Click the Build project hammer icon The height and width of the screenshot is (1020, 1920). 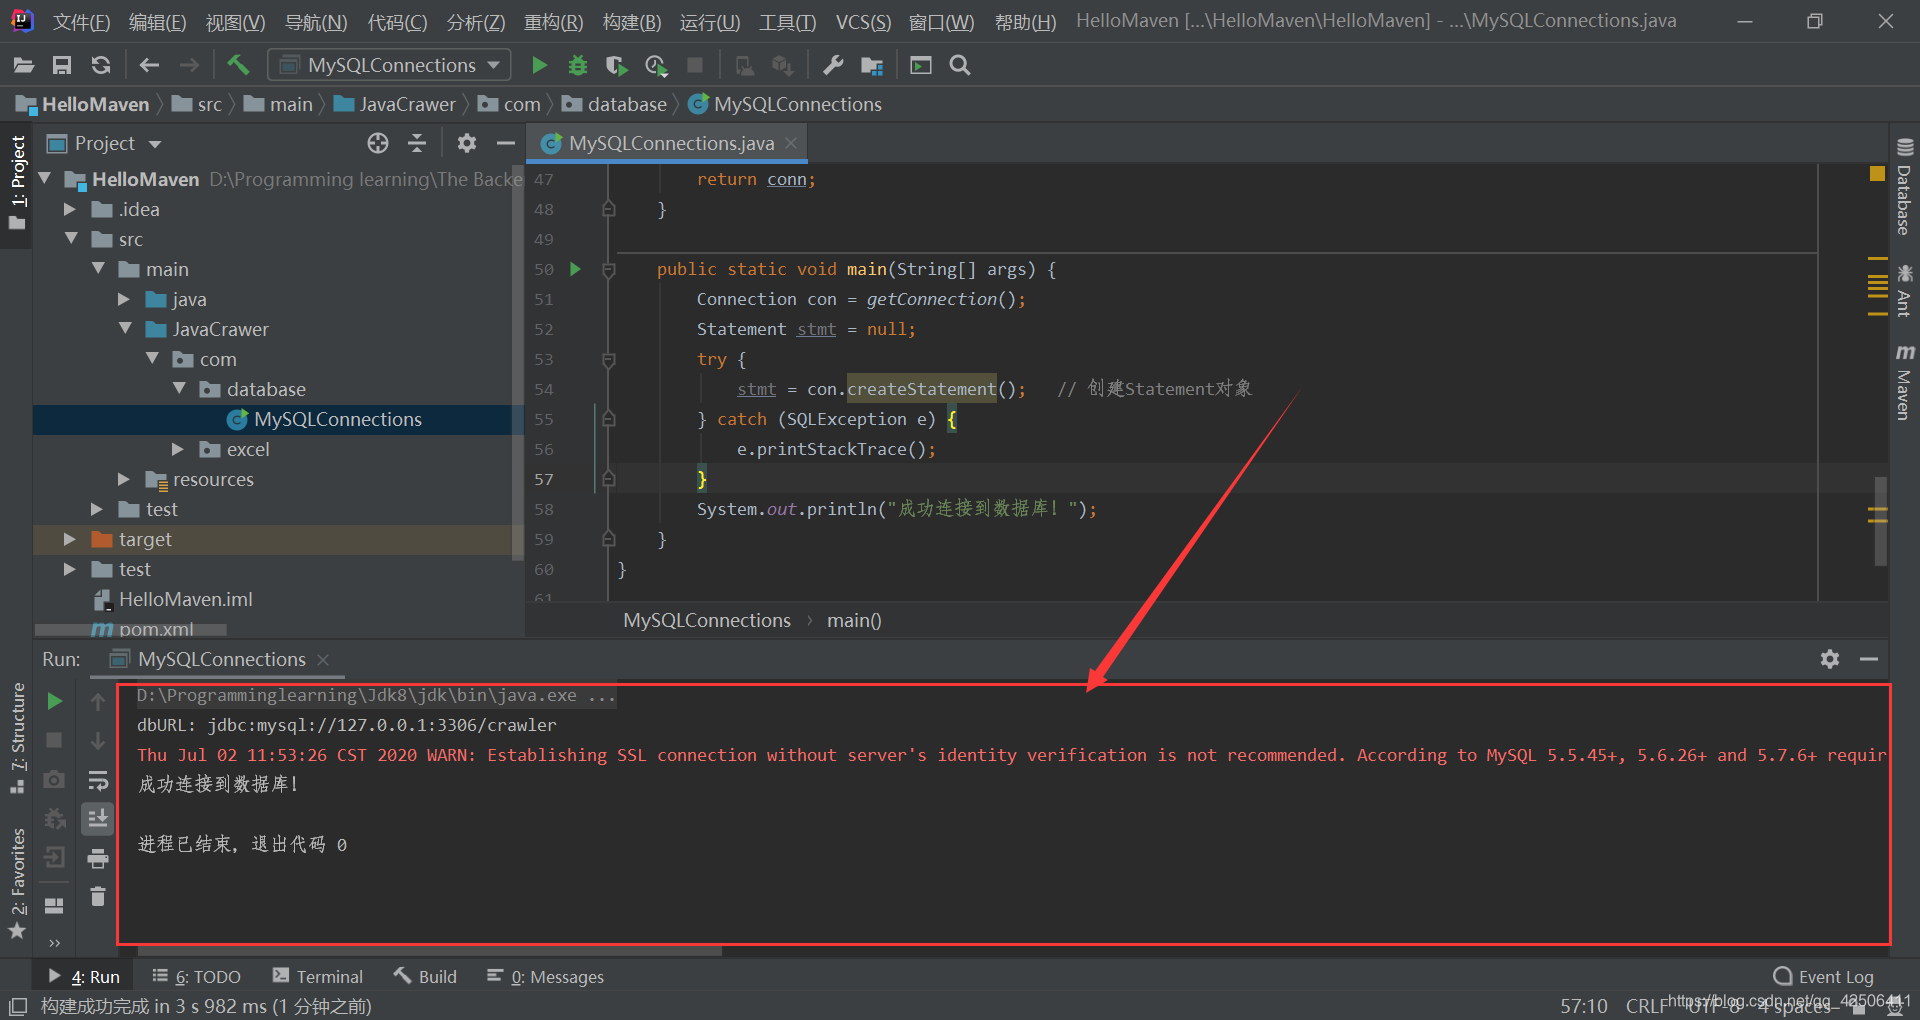[238, 66]
